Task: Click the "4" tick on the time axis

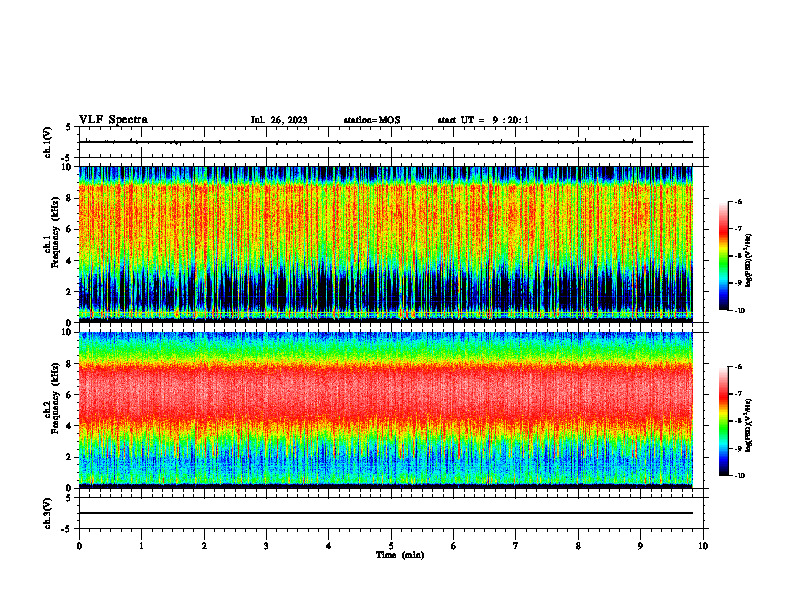Action: [329, 546]
